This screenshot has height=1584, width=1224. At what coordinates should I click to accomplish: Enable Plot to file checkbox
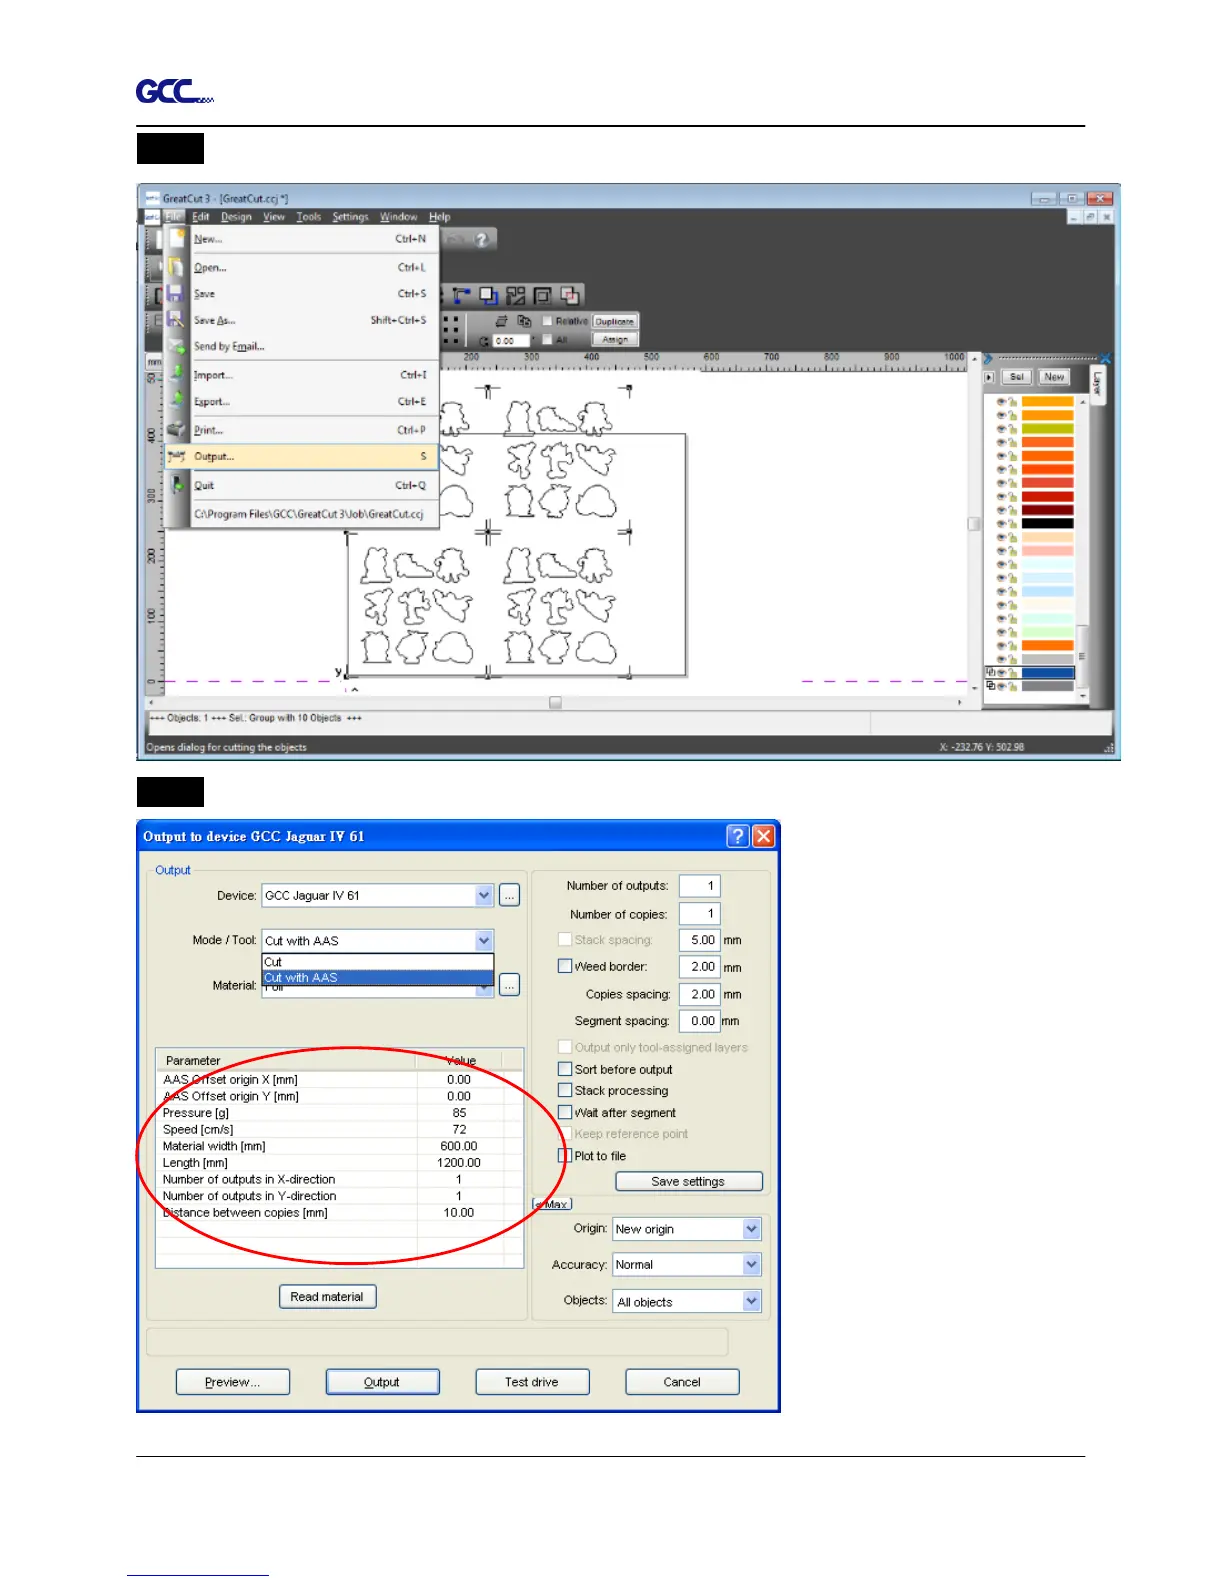(x=565, y=1155)
